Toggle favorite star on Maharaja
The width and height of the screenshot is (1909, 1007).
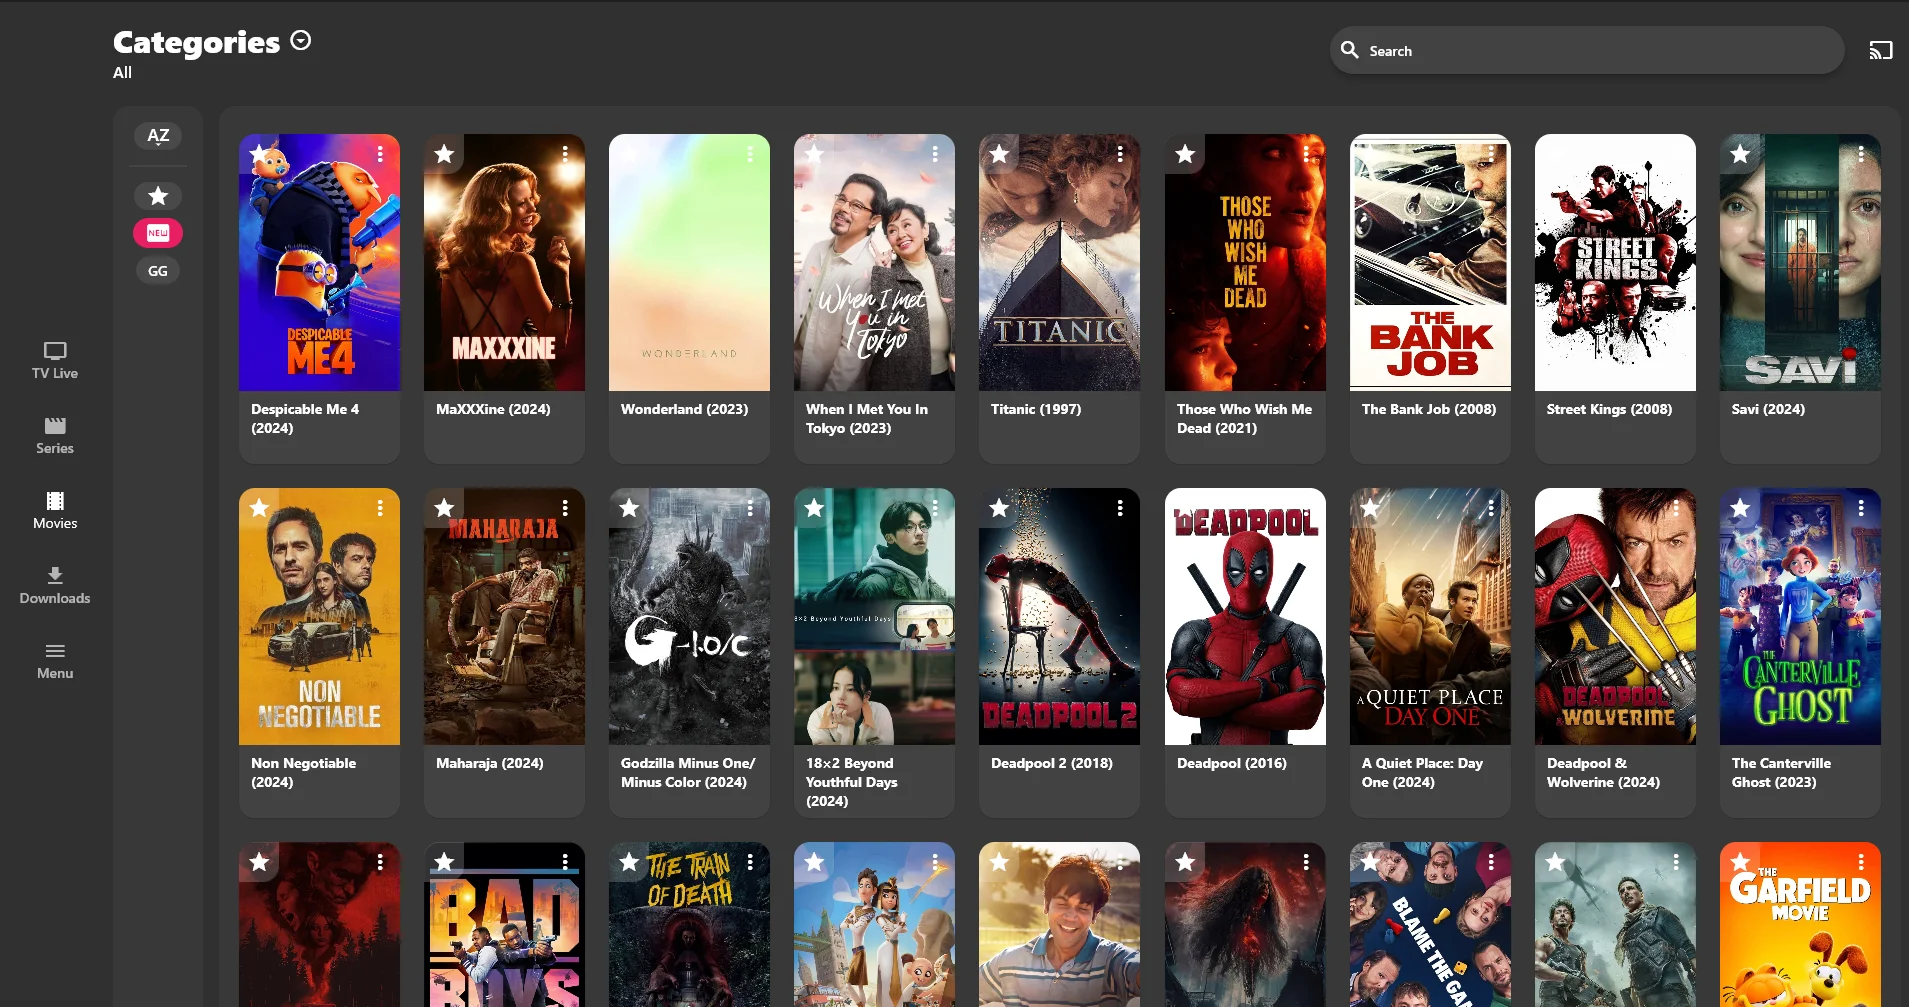click(444, 508)
